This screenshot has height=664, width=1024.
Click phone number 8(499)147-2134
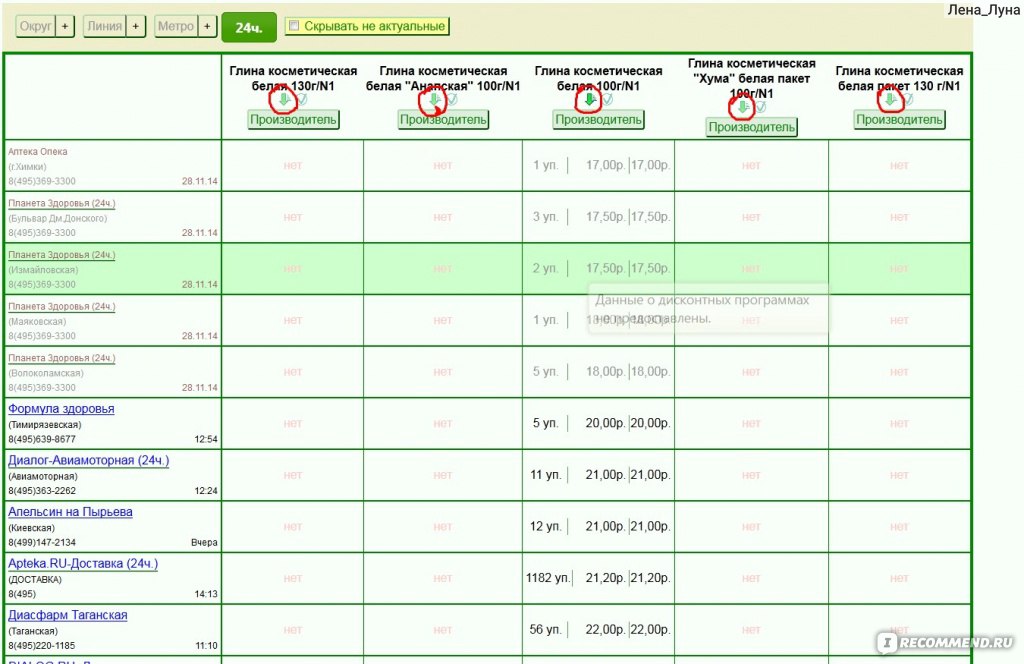coord(42,543)
